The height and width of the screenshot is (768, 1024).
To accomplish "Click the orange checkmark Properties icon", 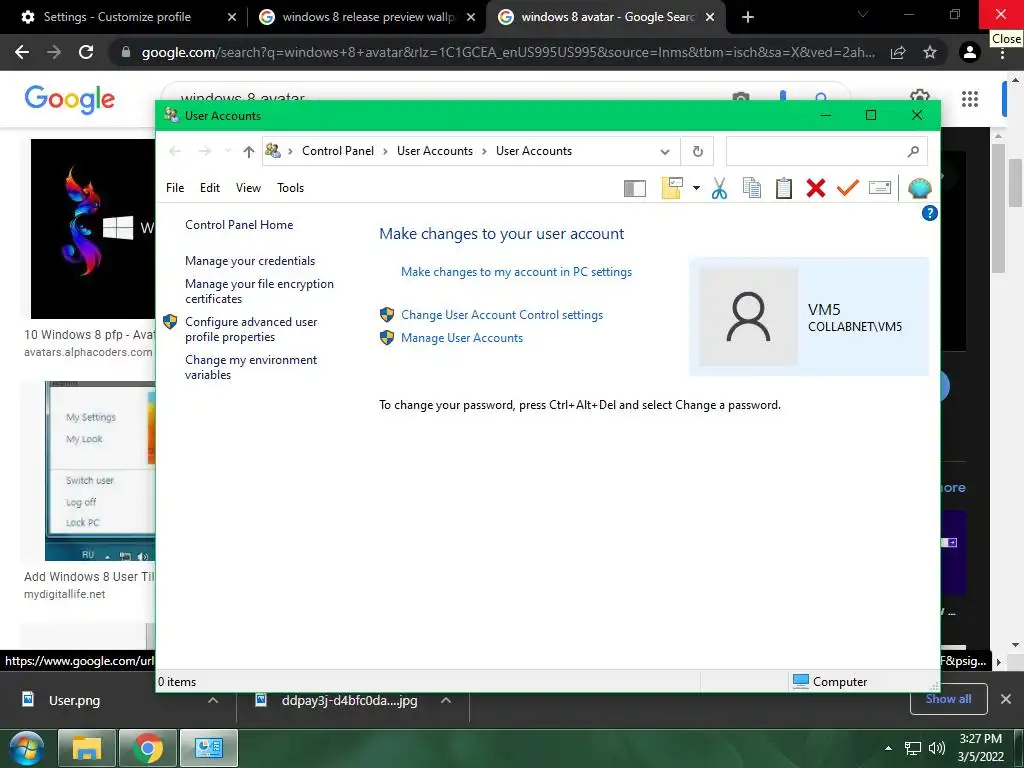I will (x=847, y=188).
